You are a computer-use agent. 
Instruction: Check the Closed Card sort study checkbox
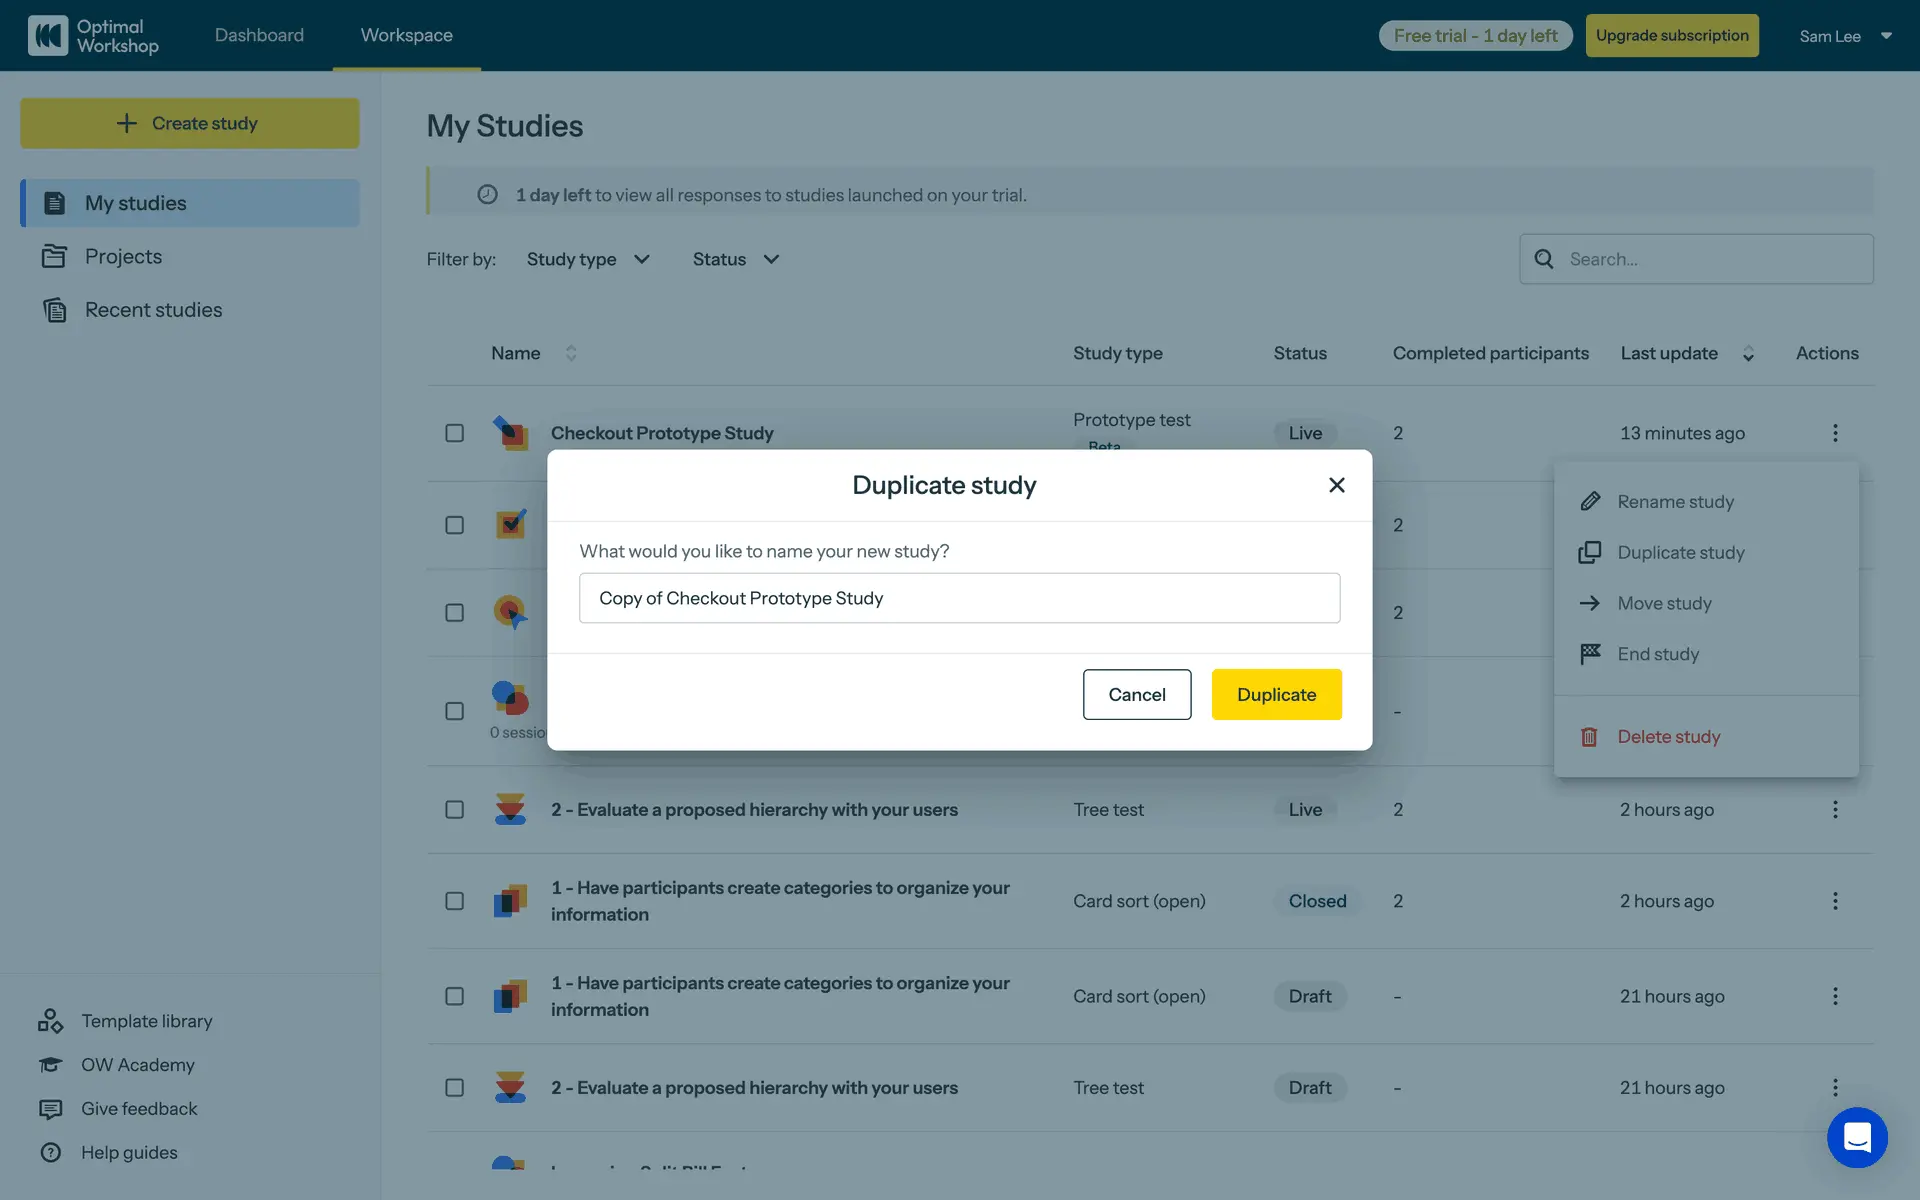point(454,901)
